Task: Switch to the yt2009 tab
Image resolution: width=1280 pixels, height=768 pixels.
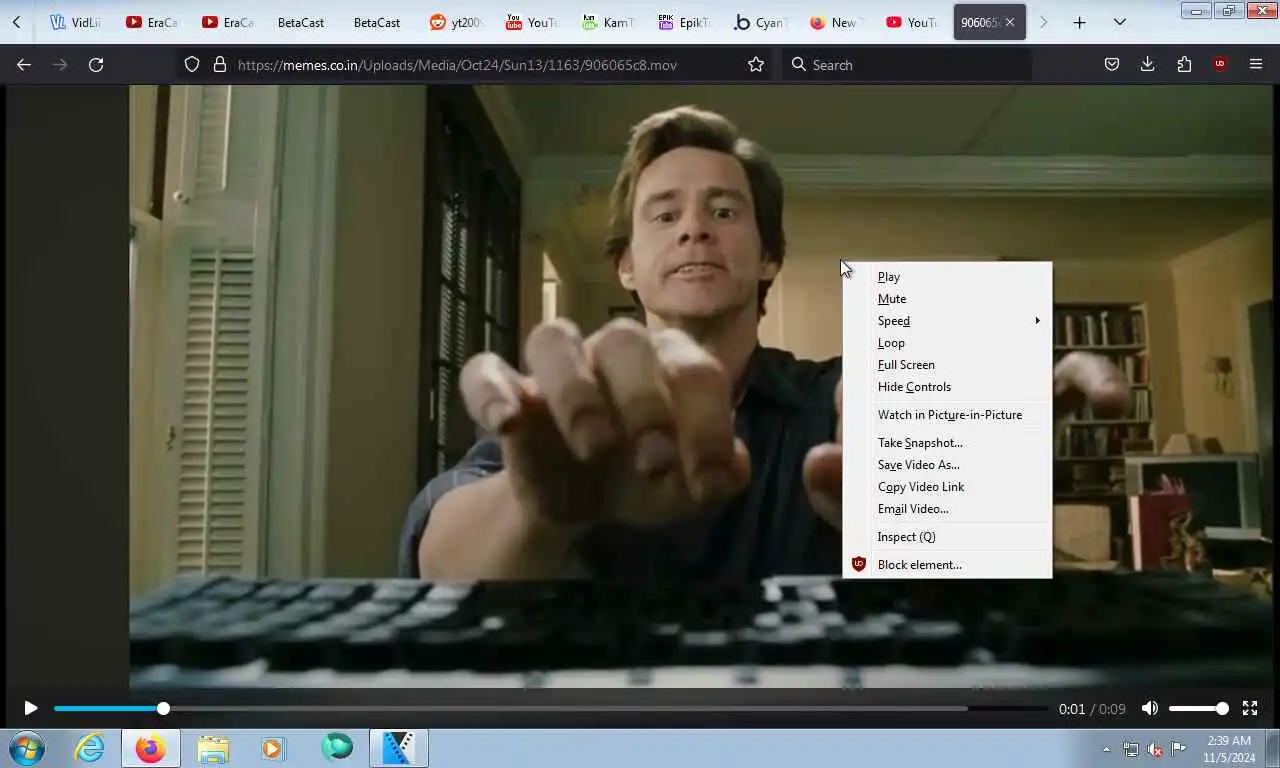Action: coord(455,22)
